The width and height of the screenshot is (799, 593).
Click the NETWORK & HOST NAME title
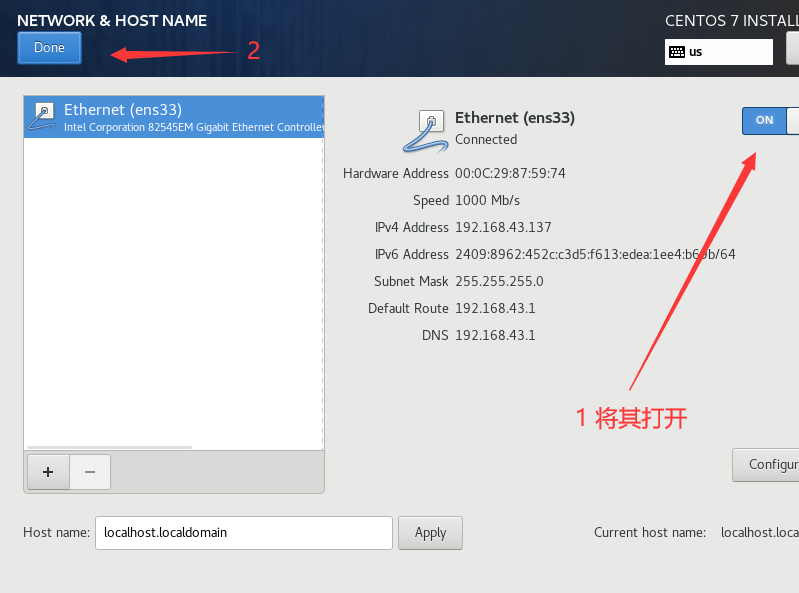point(112,20)
